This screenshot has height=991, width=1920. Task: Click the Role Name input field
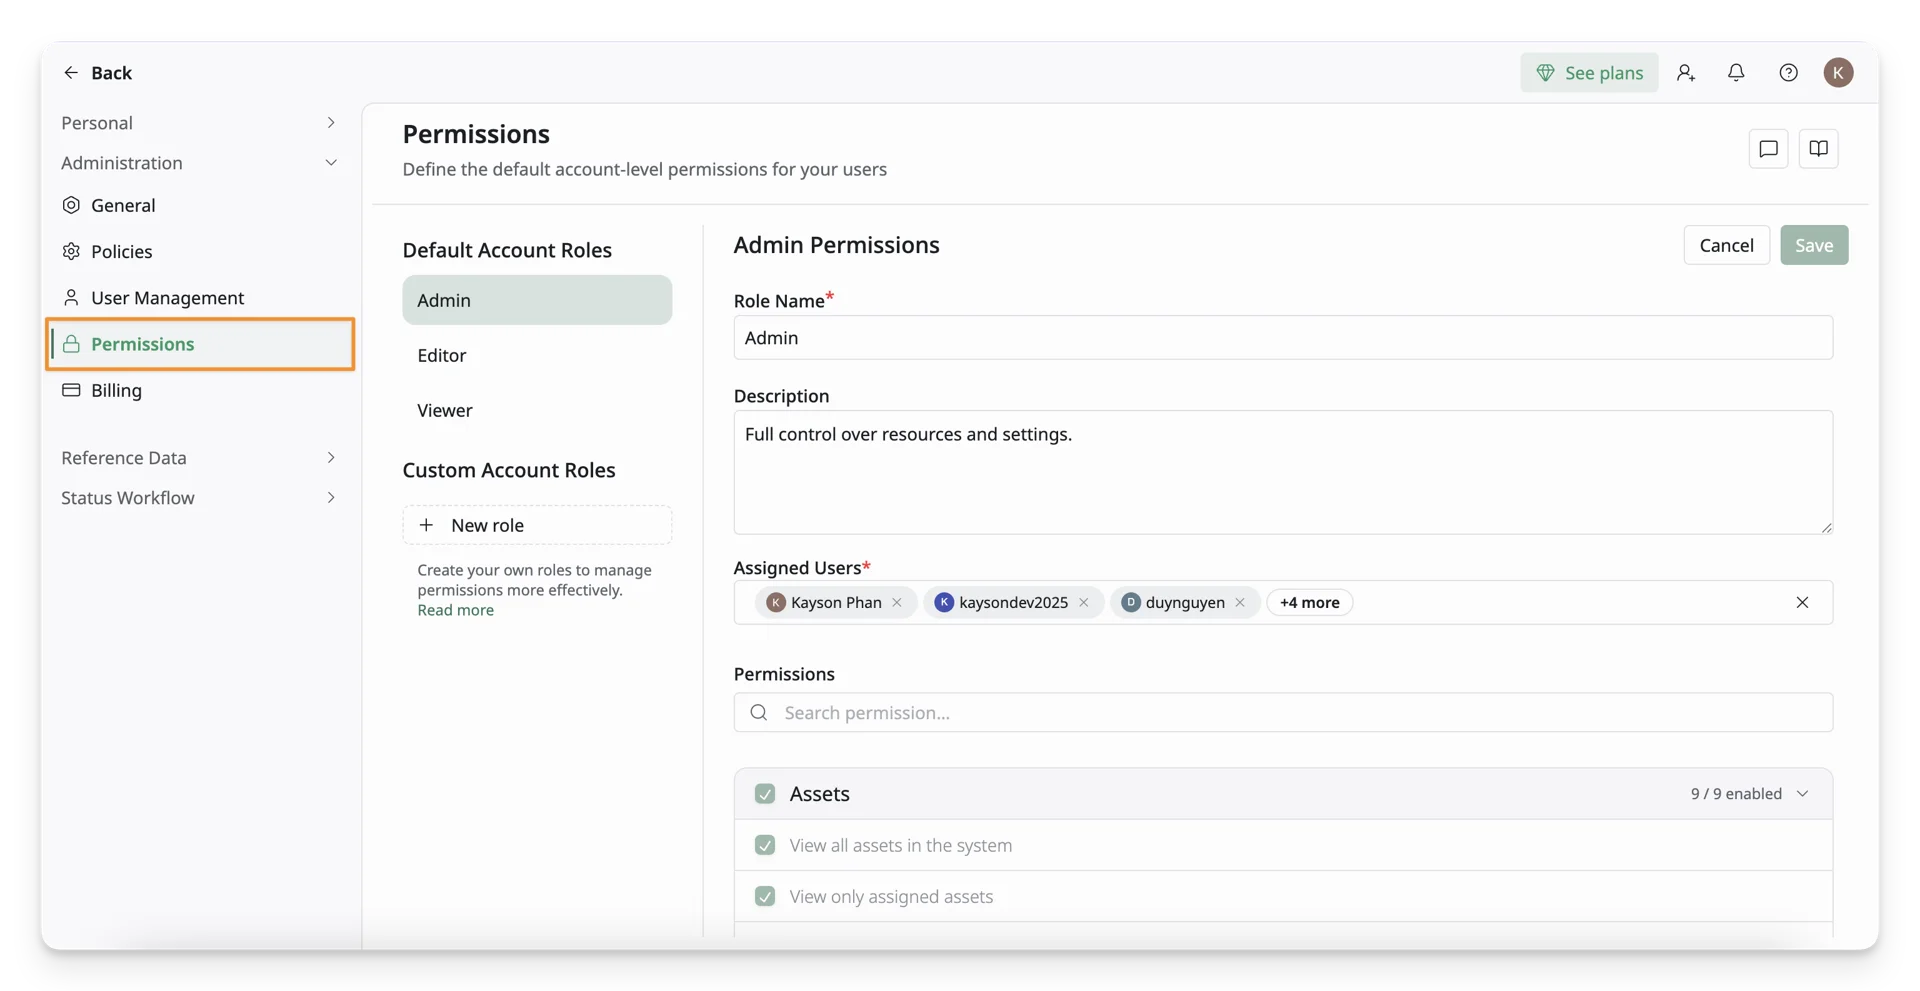click(1283, 338)
